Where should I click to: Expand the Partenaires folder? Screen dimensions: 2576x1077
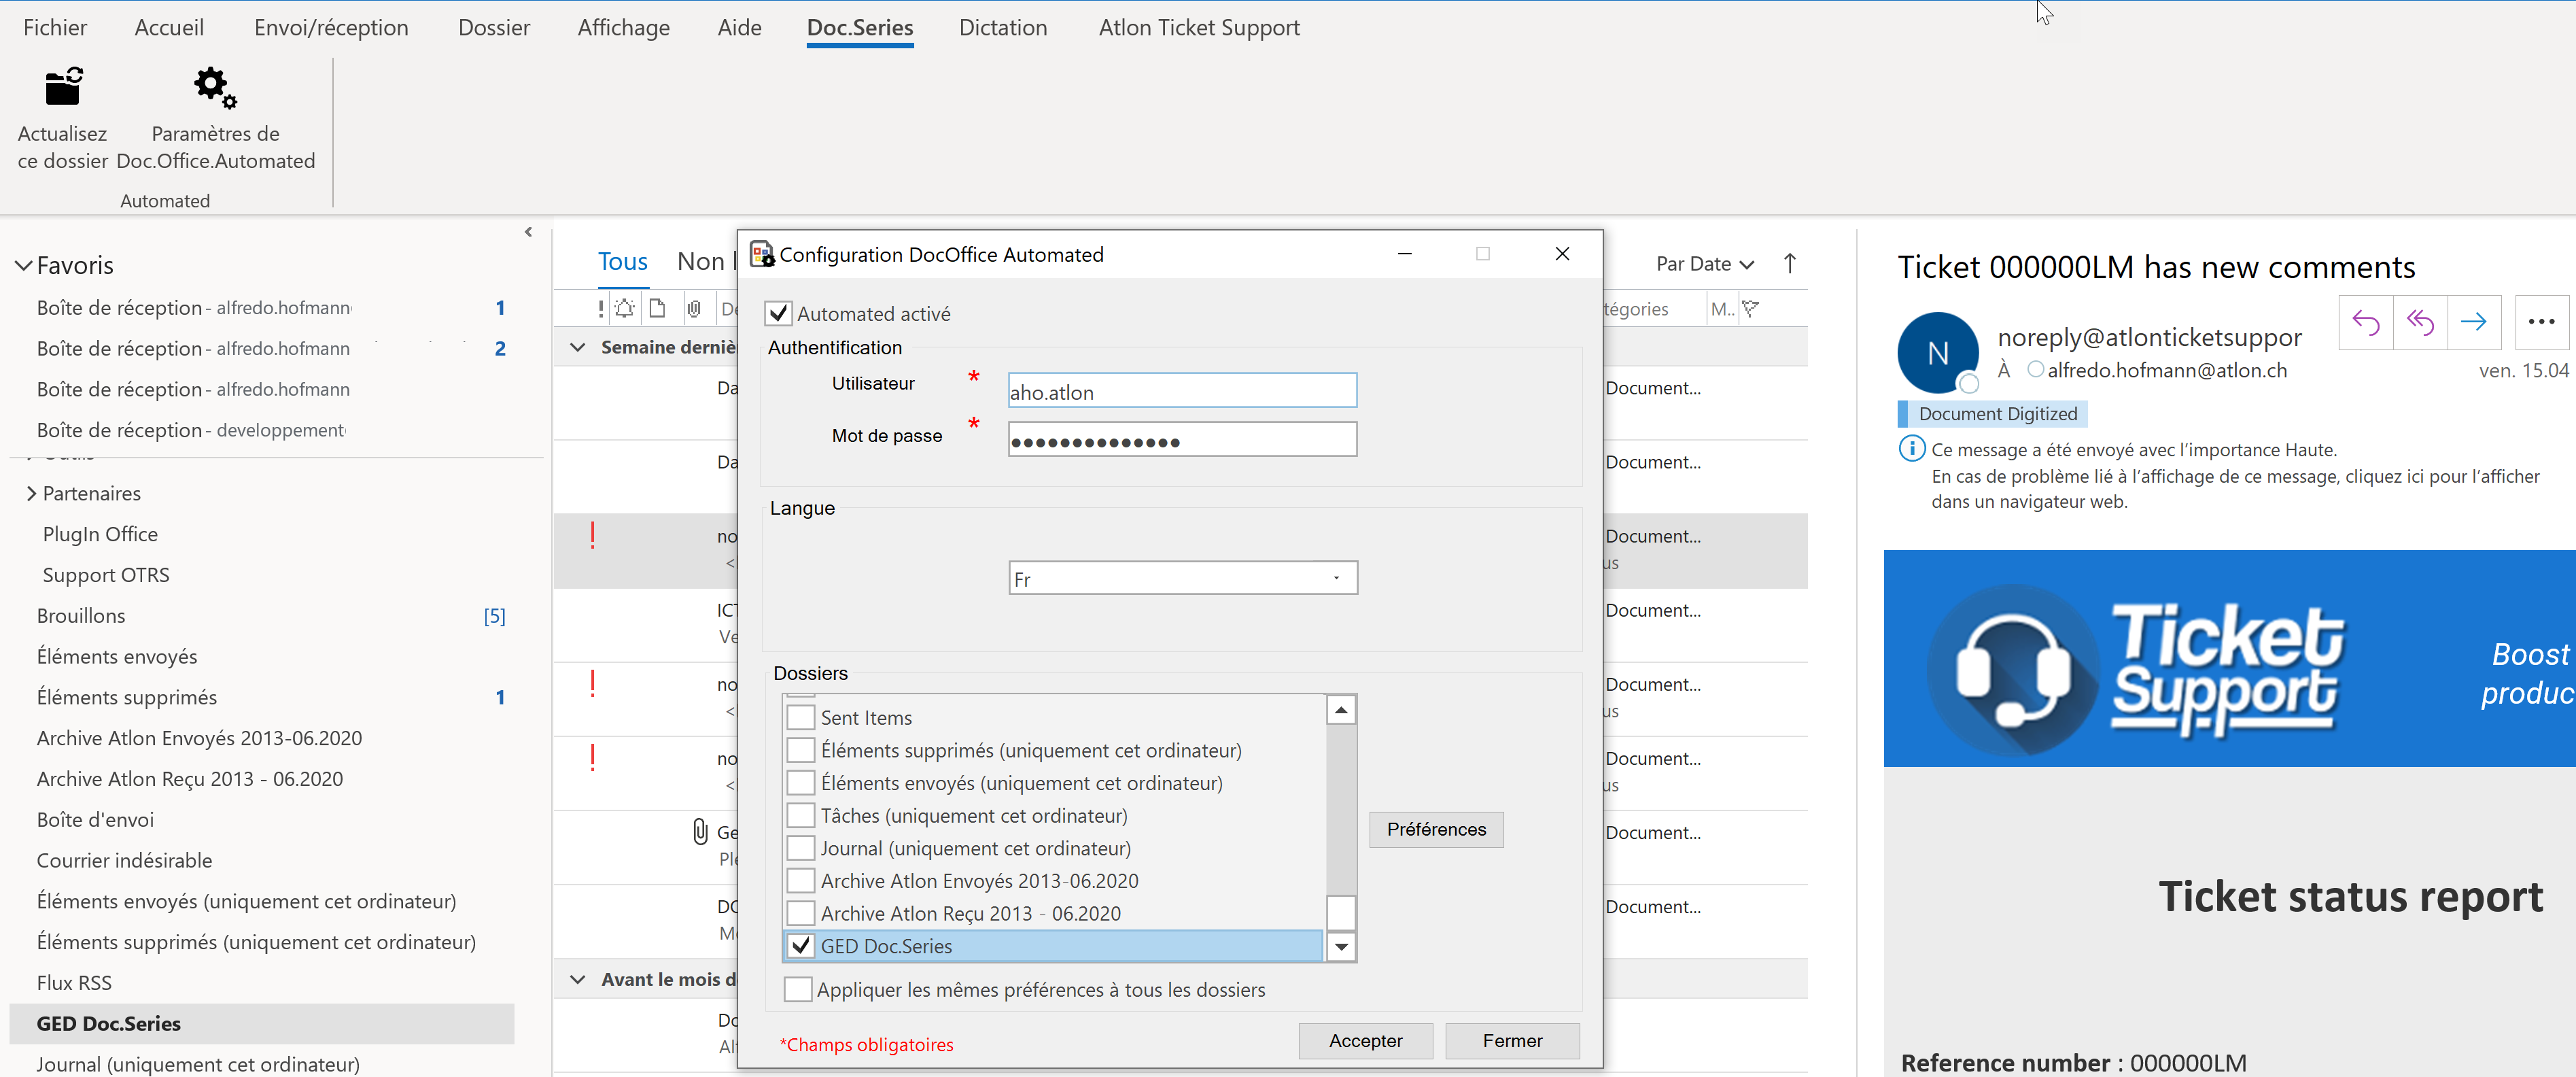[31, 493]
